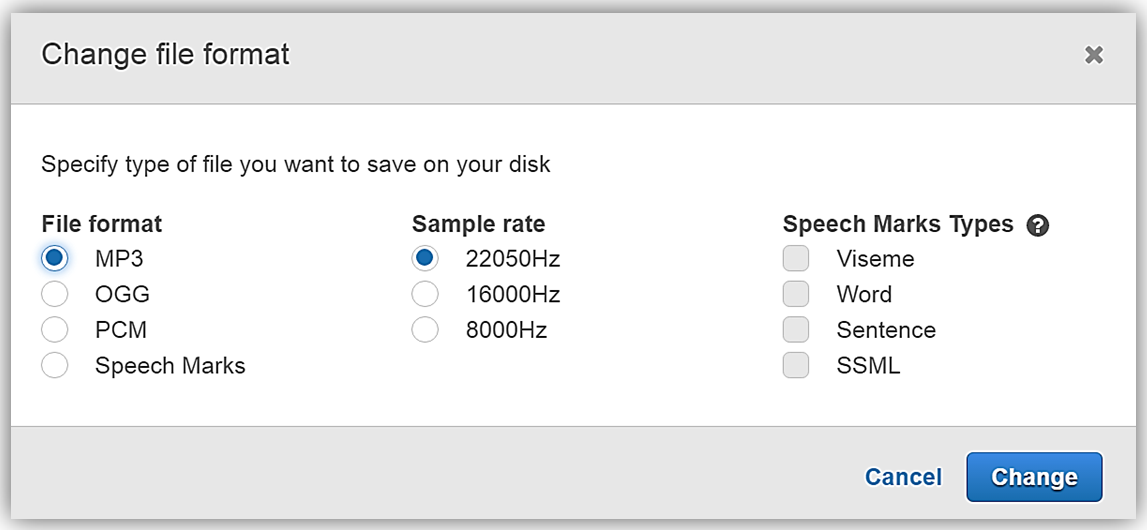
Task: Select the 22050Hz sample rate
Action: point(425,259)
